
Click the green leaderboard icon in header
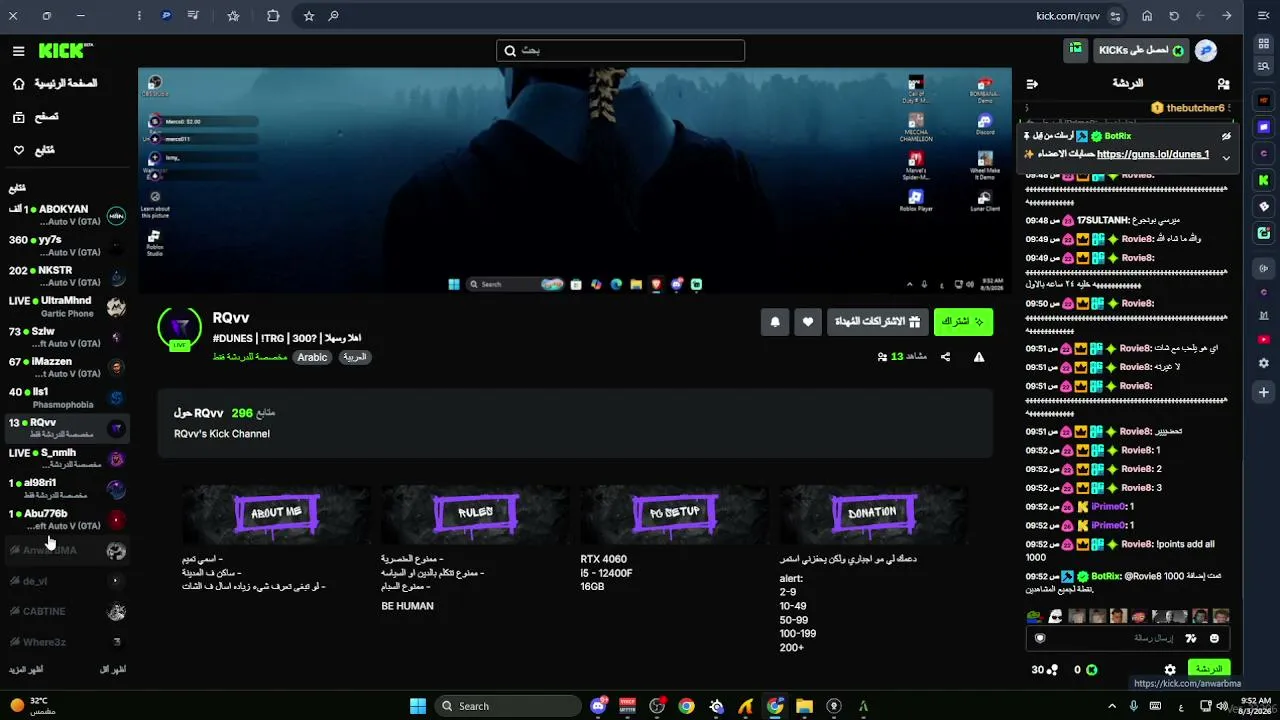coord(1075,50)
